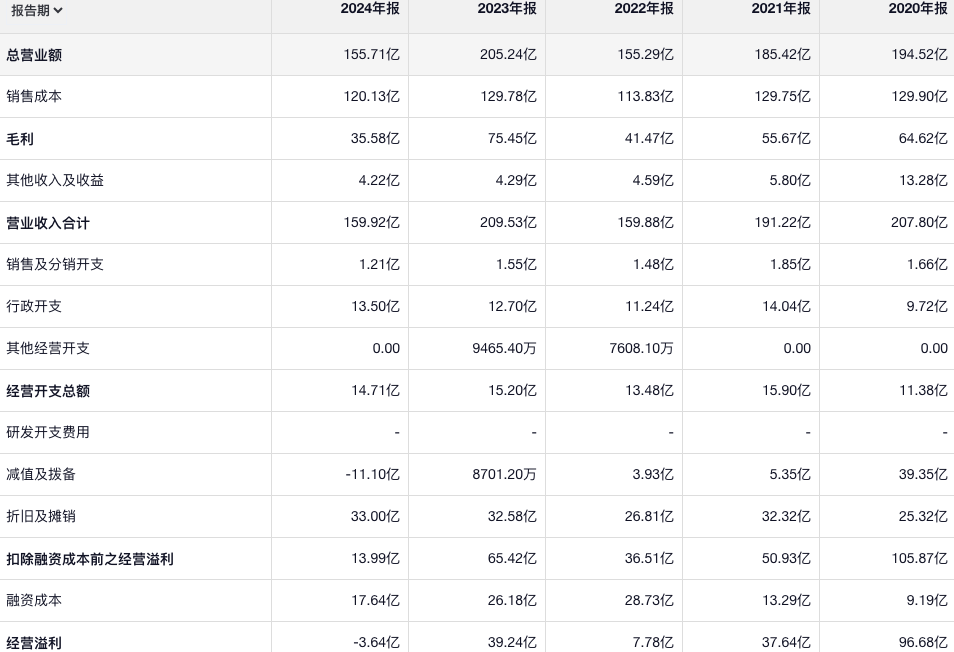This screenshot has width=954, height=652.
Task: Click the 2022年报 column header
Action: pos(644,9)
